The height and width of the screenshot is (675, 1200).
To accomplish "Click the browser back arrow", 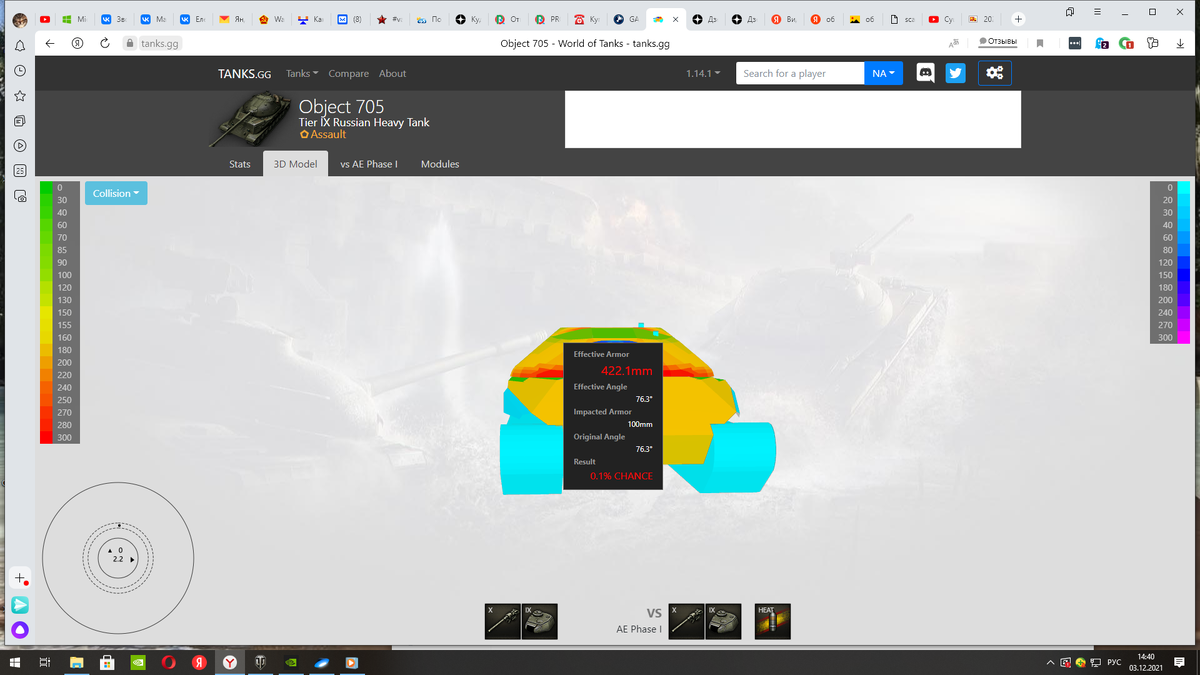I will [x=50, y=43].
